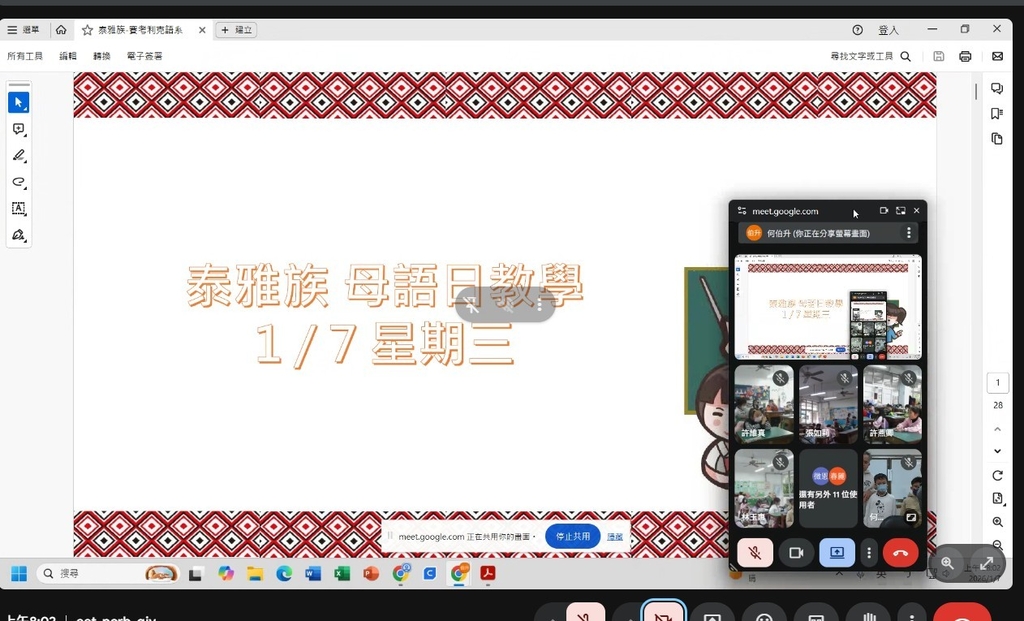Screen dimensions: 1024x621
Task: Toggle the camera in Meet popup
Action: [x=797, y=552]
